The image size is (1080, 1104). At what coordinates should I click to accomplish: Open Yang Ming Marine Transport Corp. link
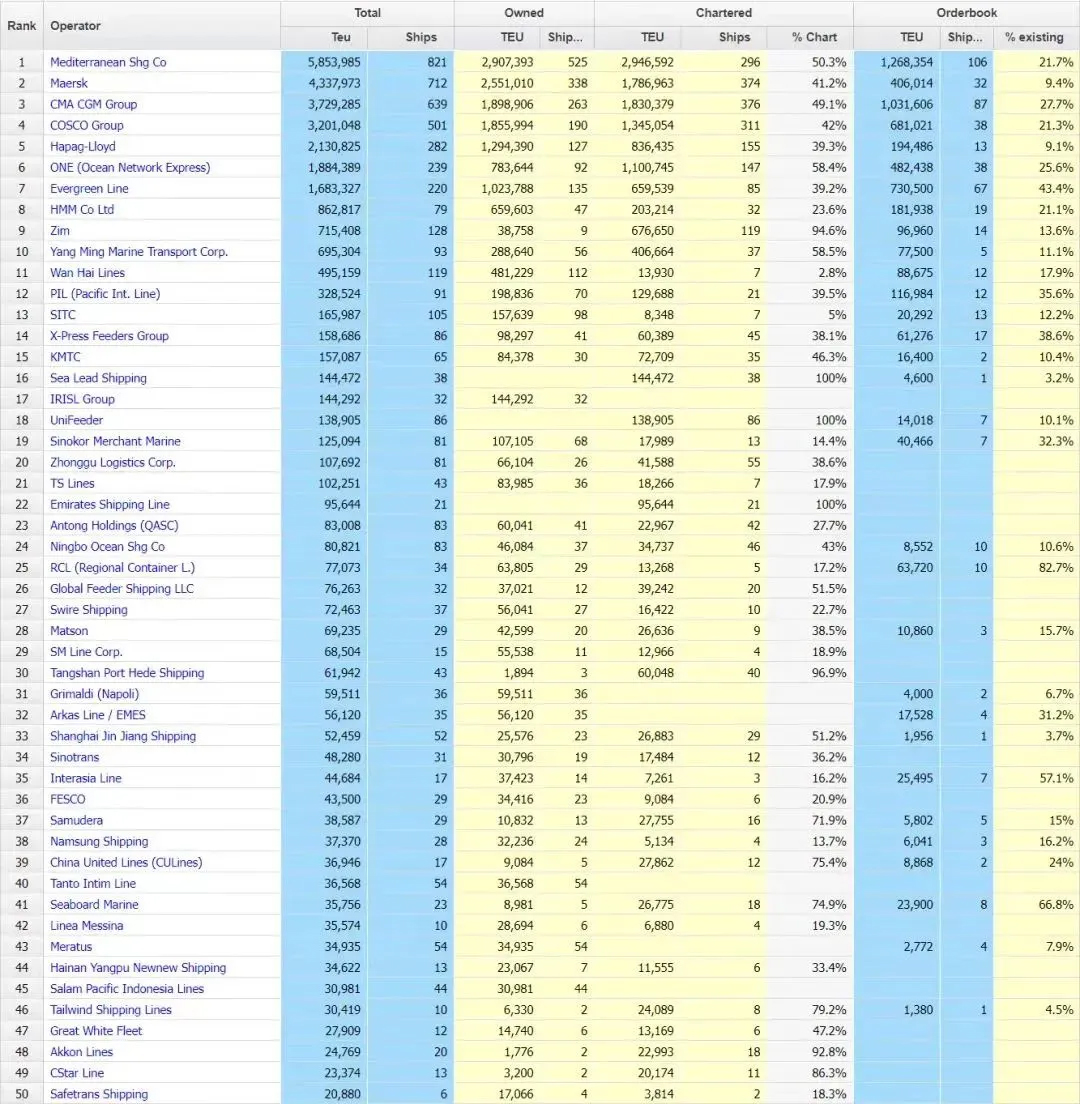pos(139,251)
